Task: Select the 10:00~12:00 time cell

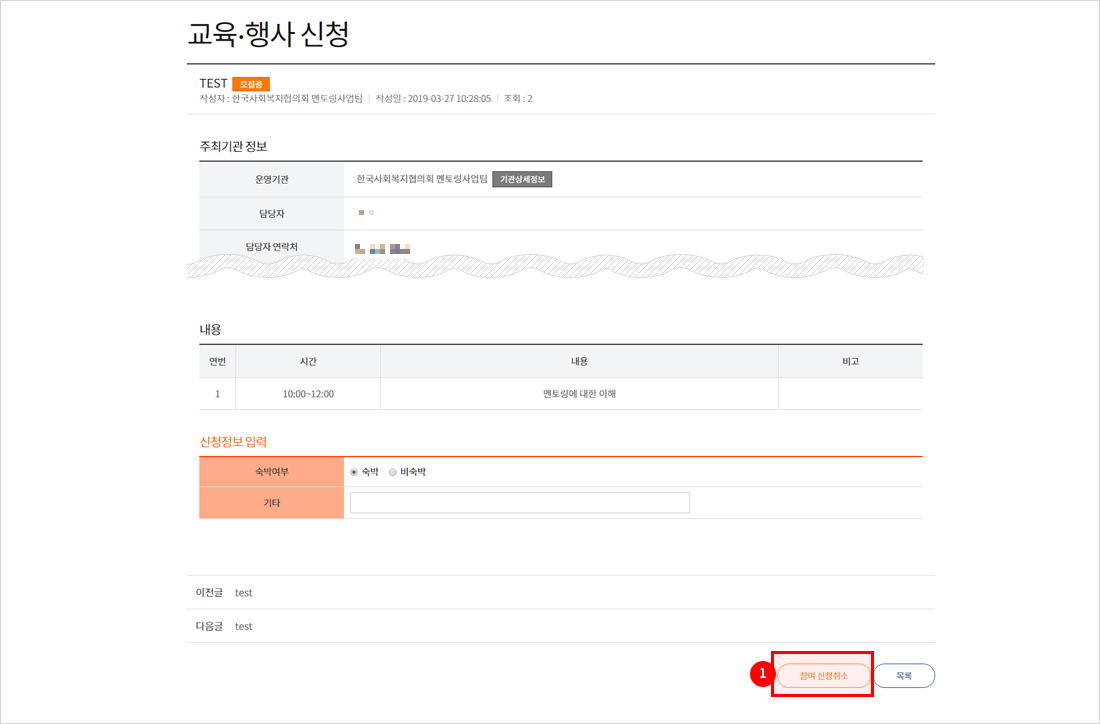Action: click(x=308, y=394)
